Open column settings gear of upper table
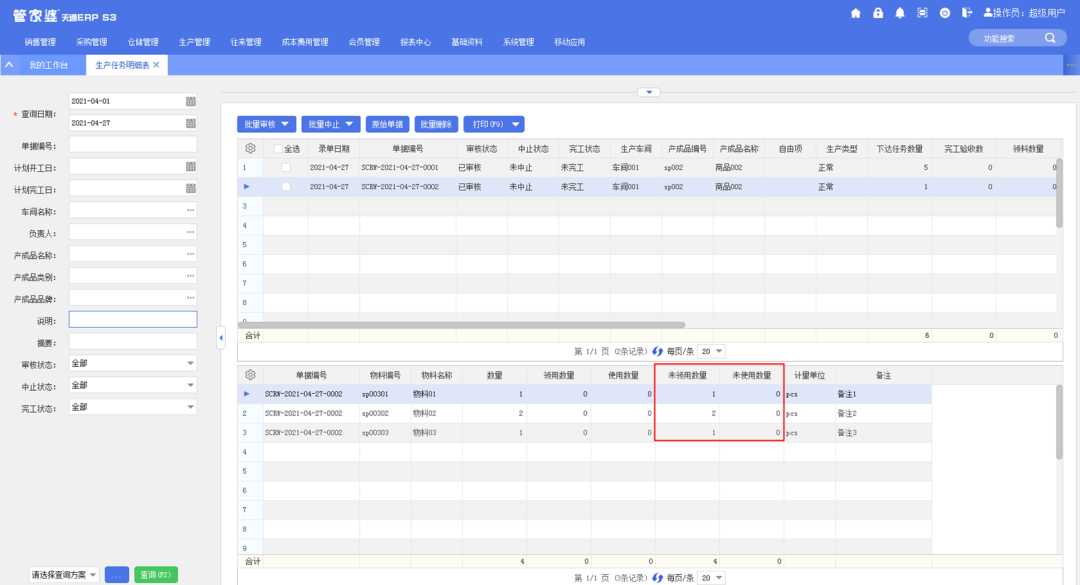This screenshot has height=585, width=1080. pos(250,148)
